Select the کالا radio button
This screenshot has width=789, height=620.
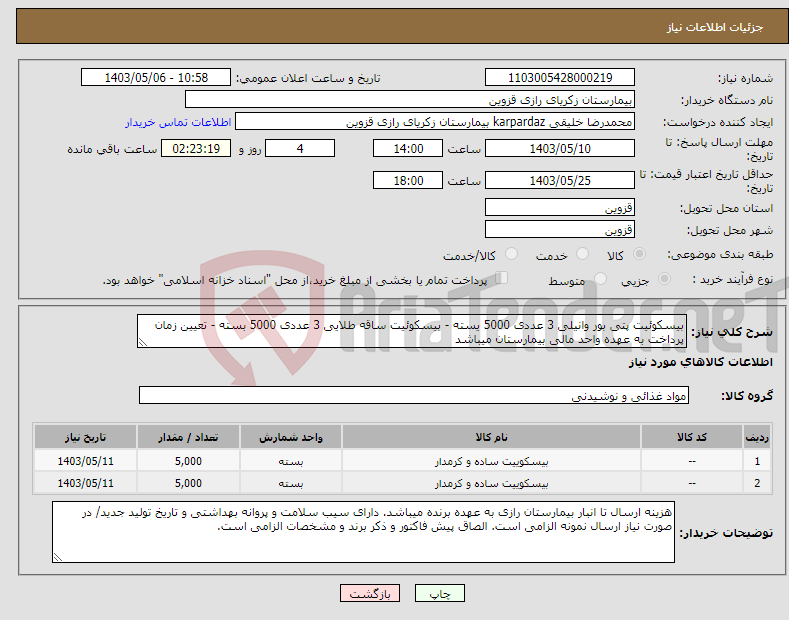(x=639, y=254)
